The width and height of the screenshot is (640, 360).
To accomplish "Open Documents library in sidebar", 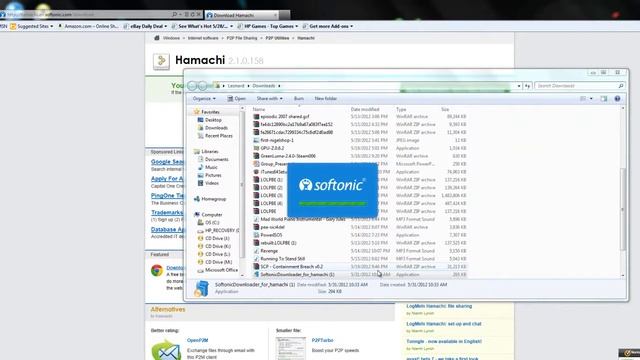I will click(x=213, y=159).
